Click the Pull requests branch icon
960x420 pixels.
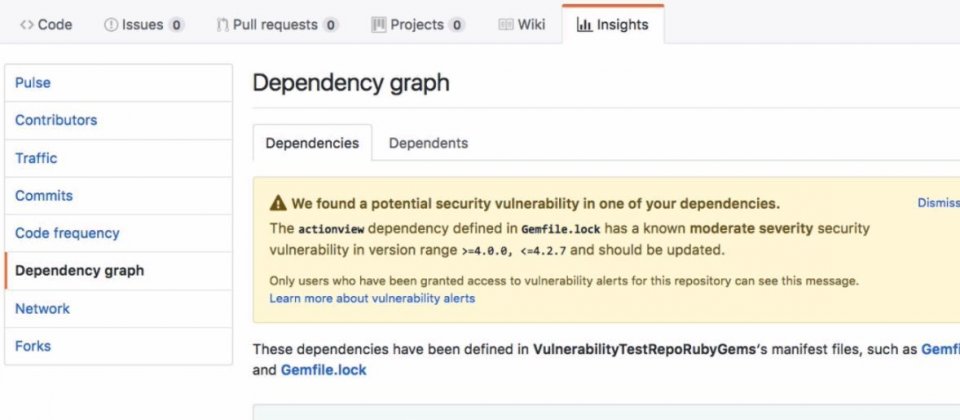click(222, 25)
